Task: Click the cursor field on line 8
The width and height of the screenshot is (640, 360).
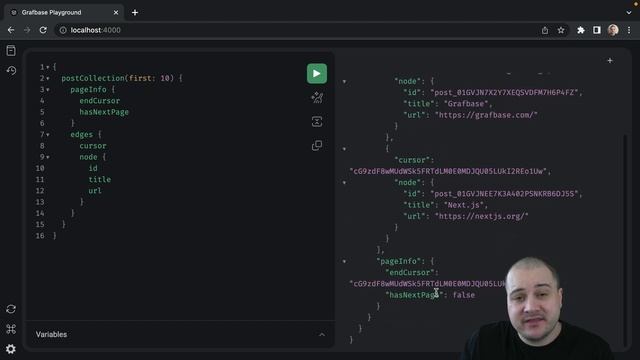Action: pos(93,146)
